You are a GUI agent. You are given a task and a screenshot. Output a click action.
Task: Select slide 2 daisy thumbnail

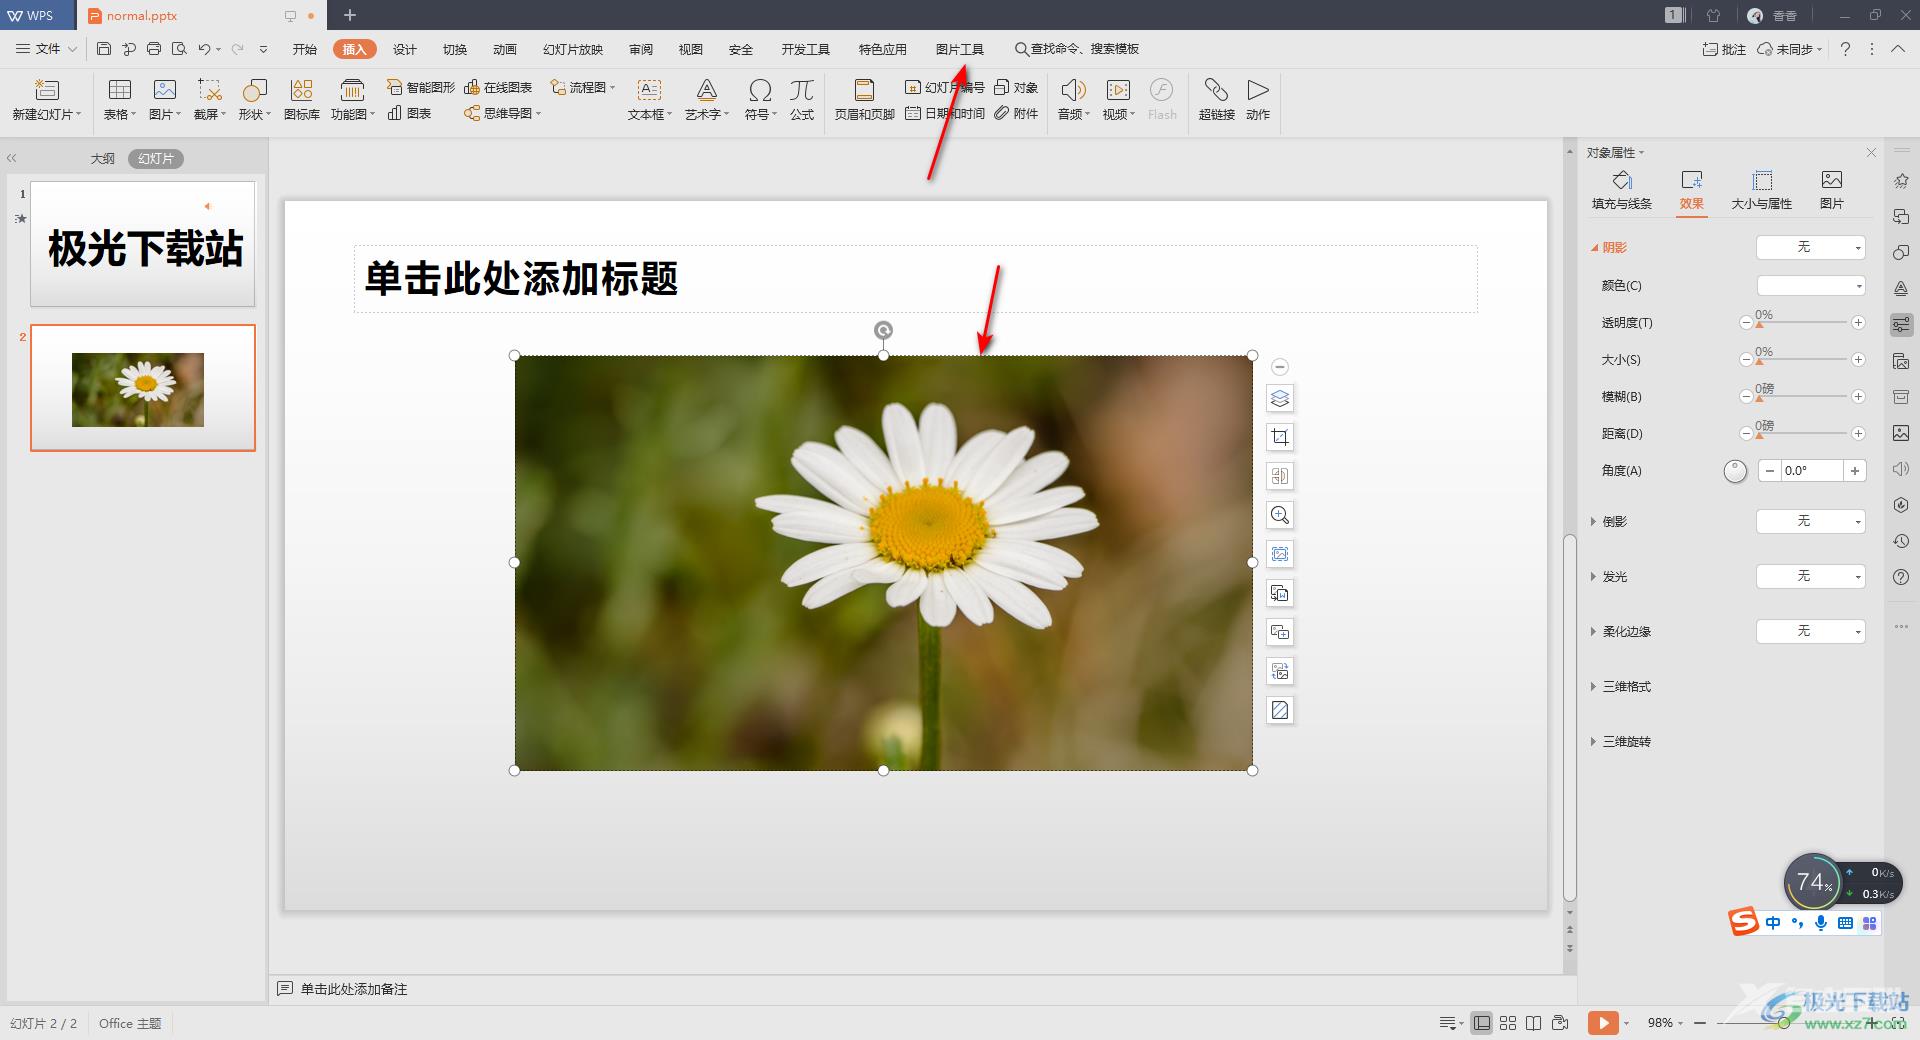coord(143,388)
